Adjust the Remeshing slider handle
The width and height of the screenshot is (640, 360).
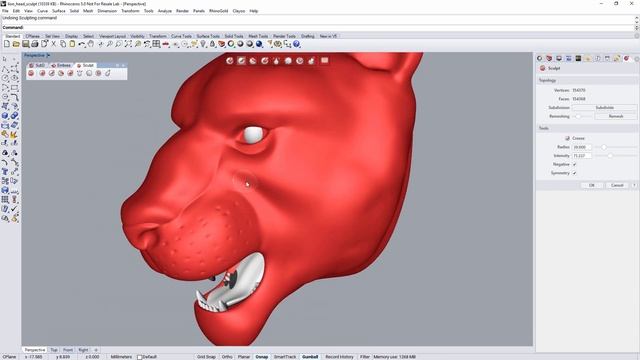coord(578,116)
